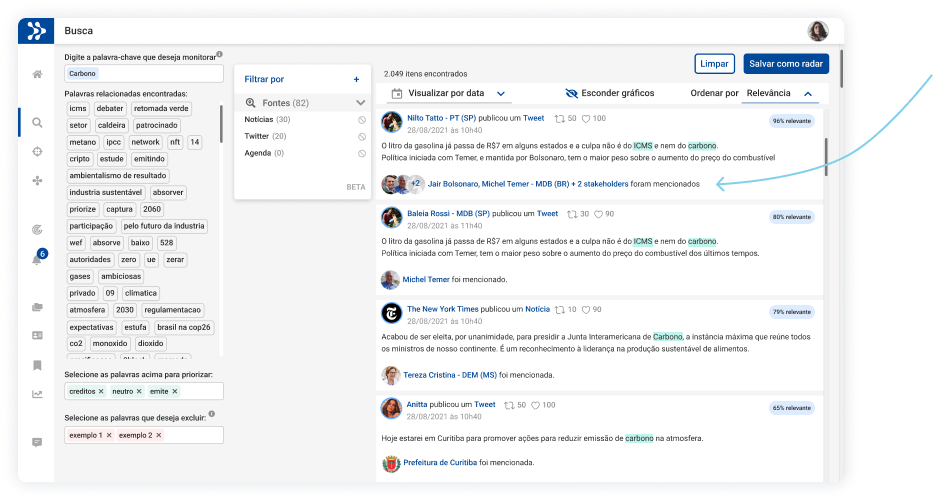
Task: Open the user profile avatar
Action: (817, 31)
